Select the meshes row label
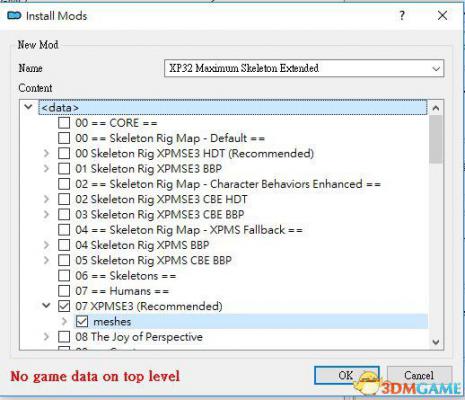The image size is (465, 400). [112, 322]
